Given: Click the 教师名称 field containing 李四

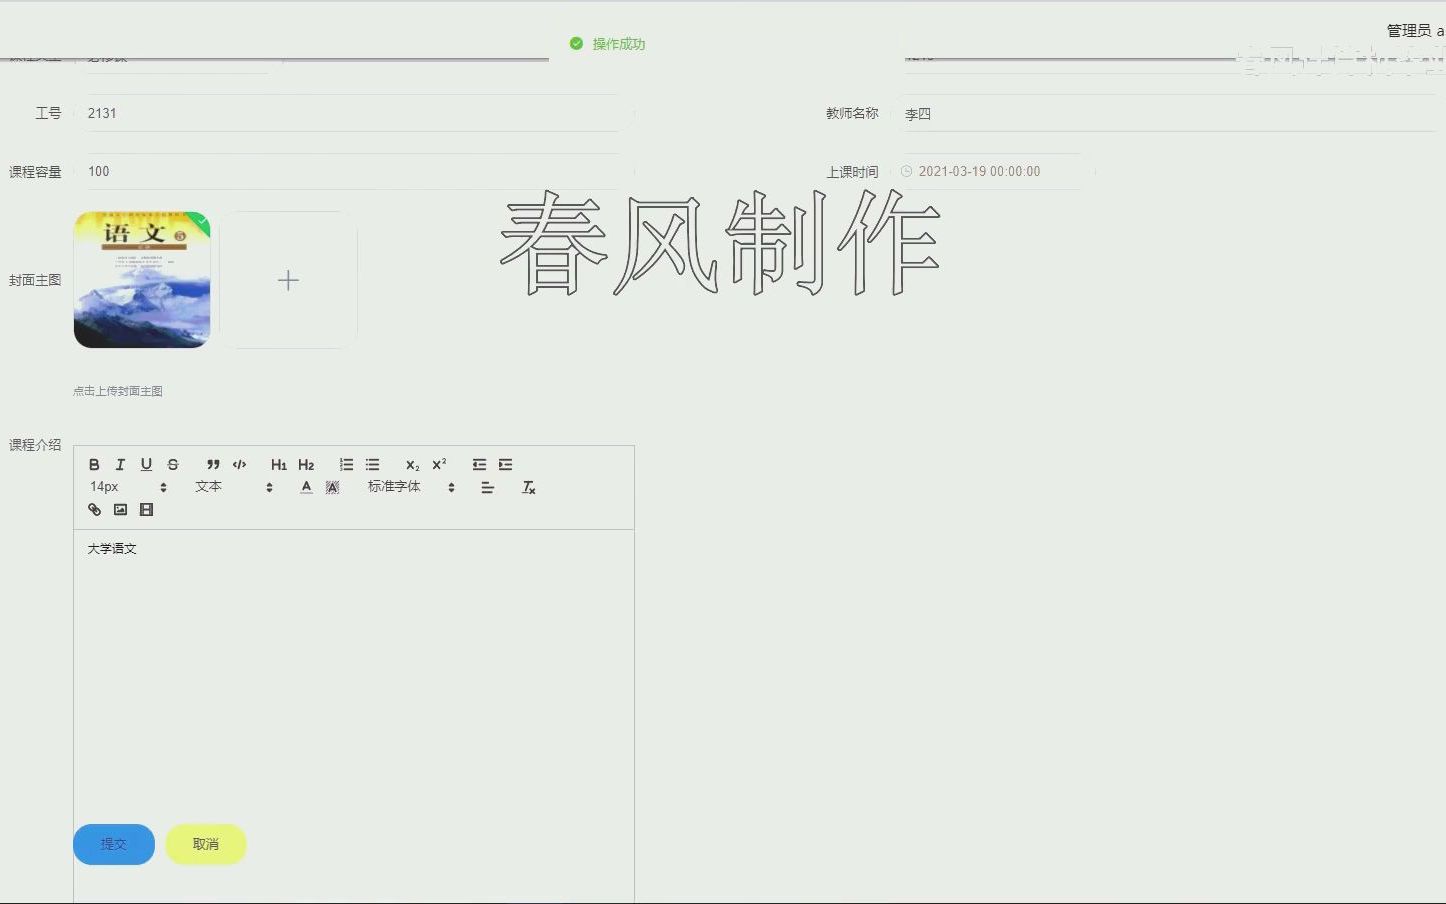Looking at the screenshot, I should pos(1168,113).
